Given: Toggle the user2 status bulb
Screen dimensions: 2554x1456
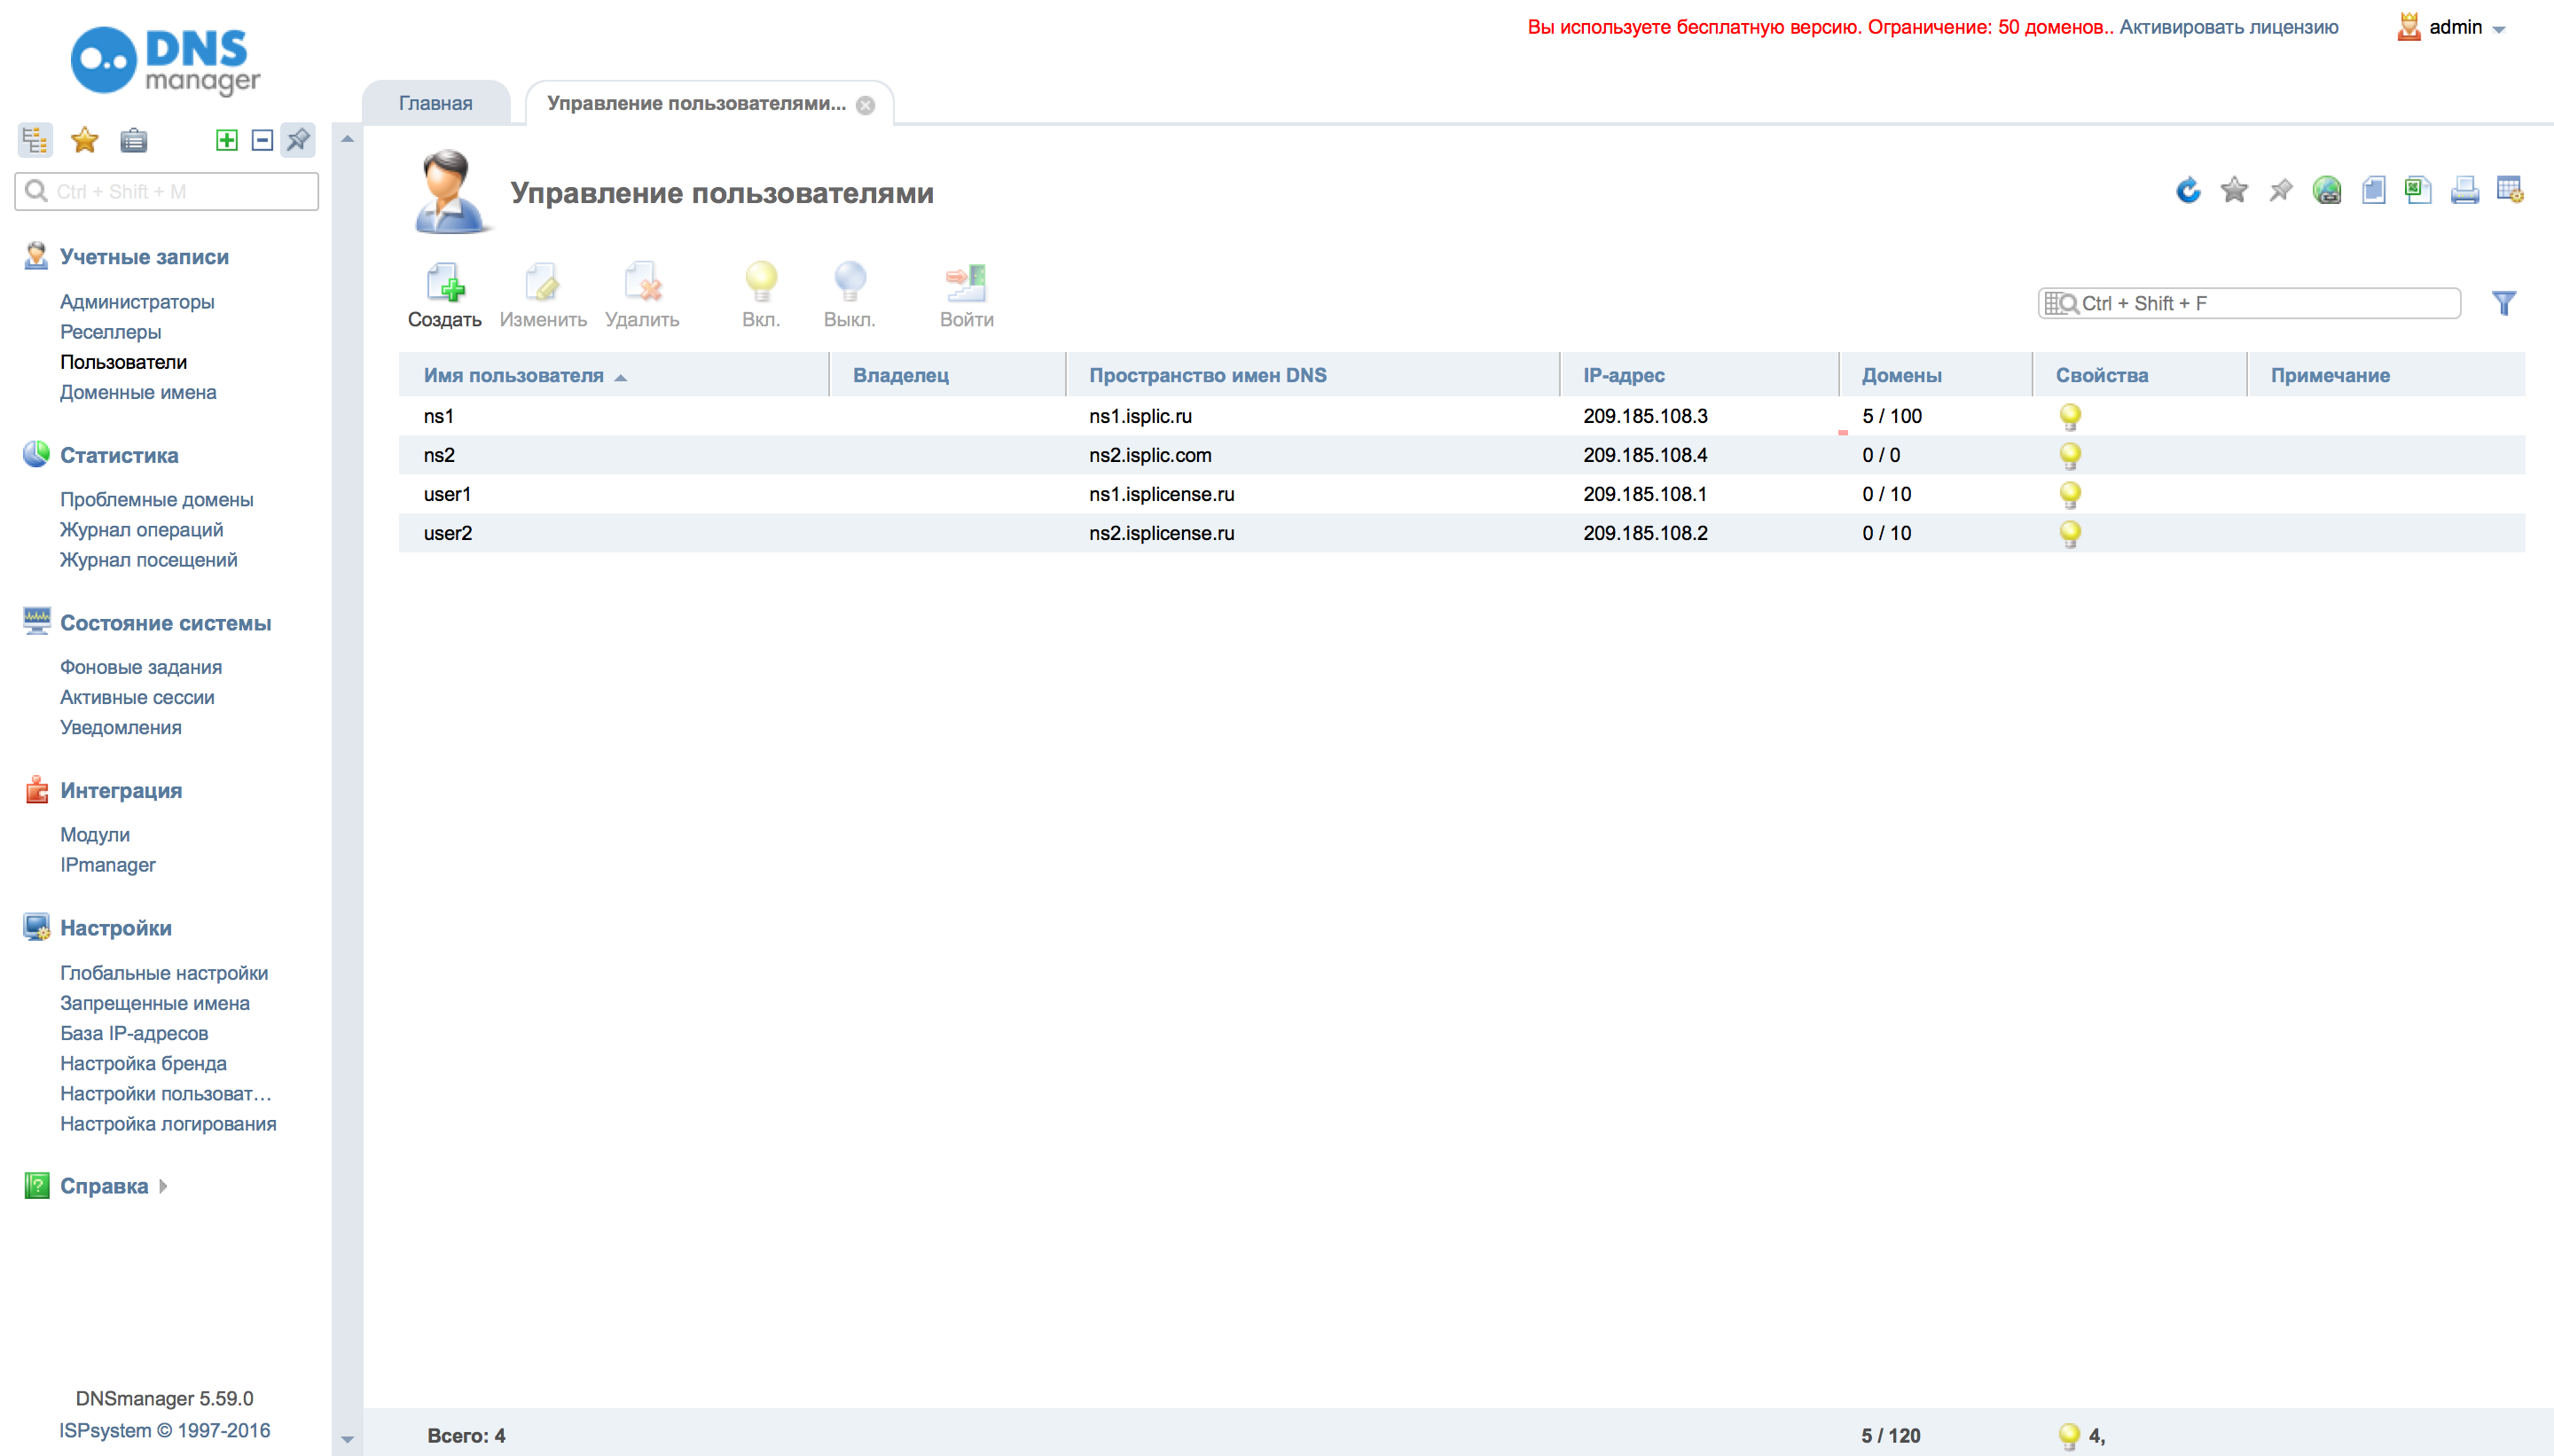Looking at the screenshot, I should click(2070, 533).
